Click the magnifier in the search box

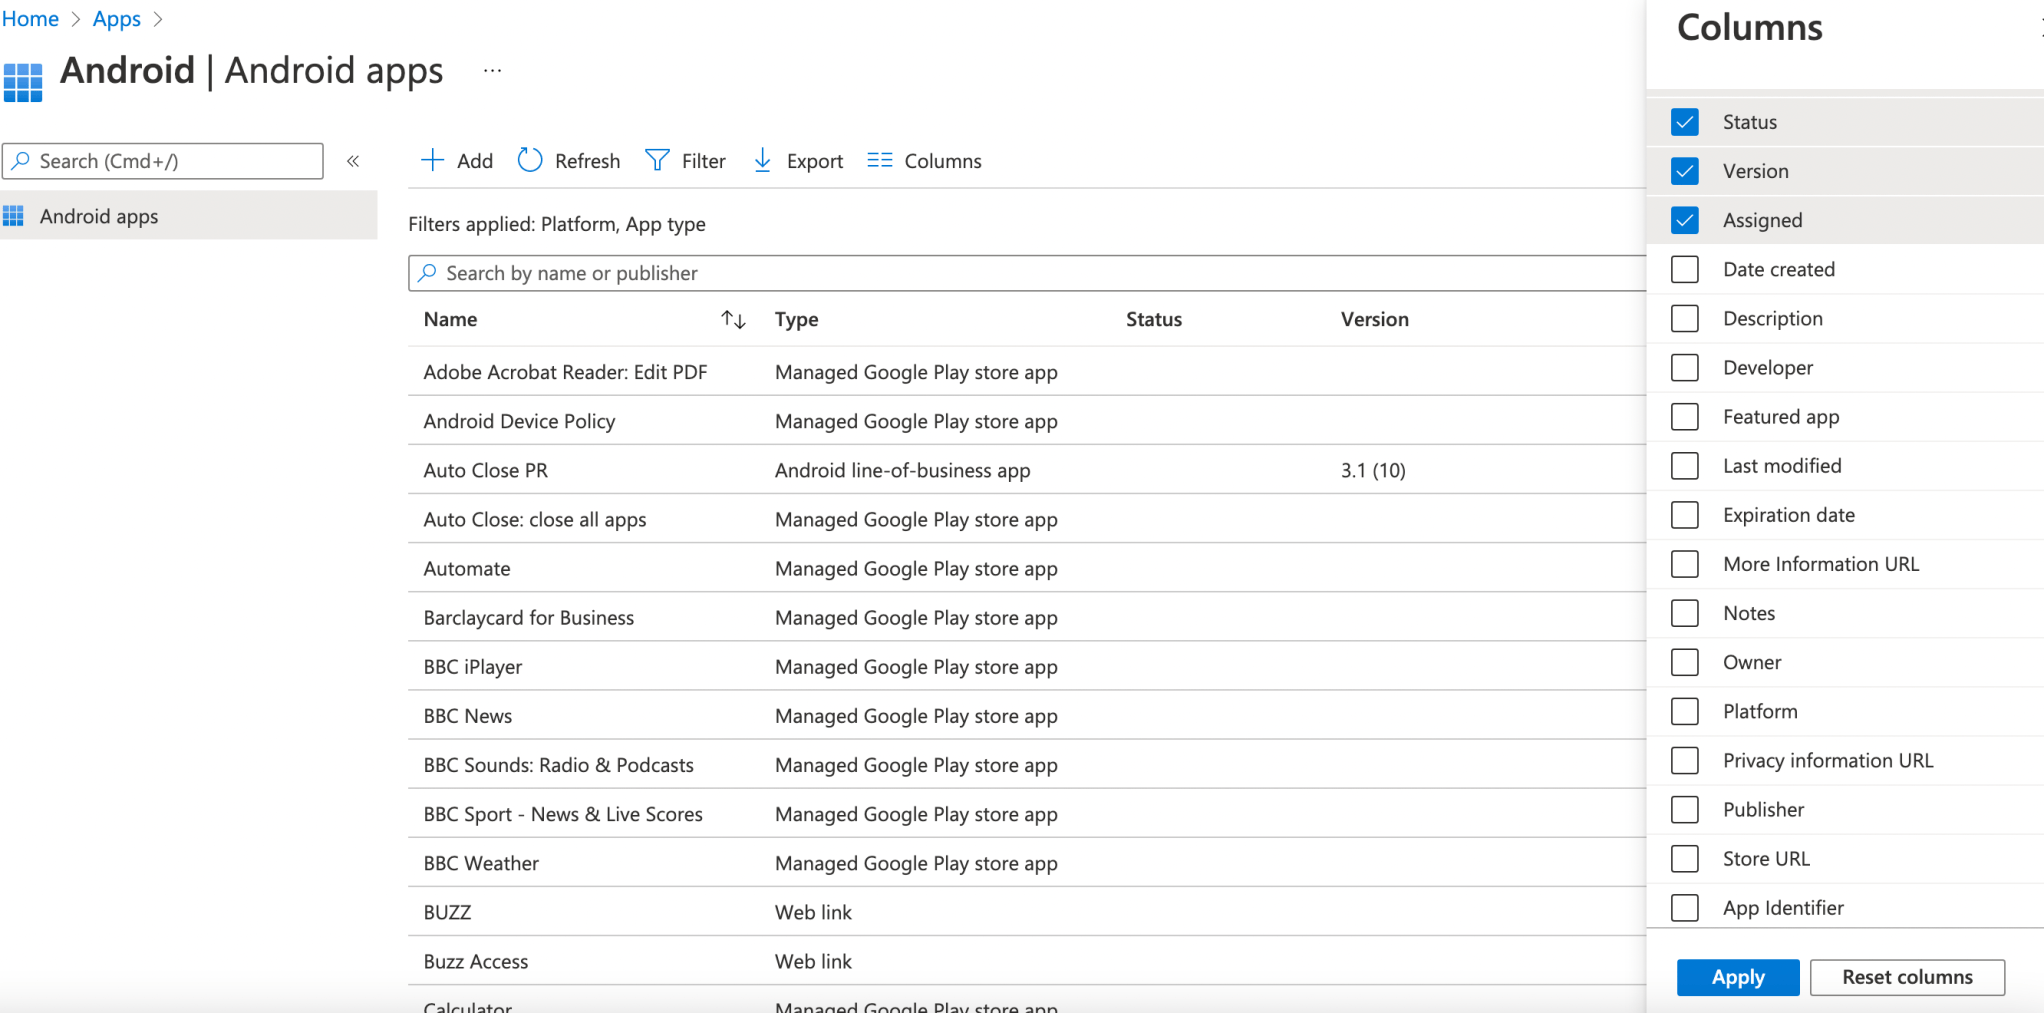point(21,161)
